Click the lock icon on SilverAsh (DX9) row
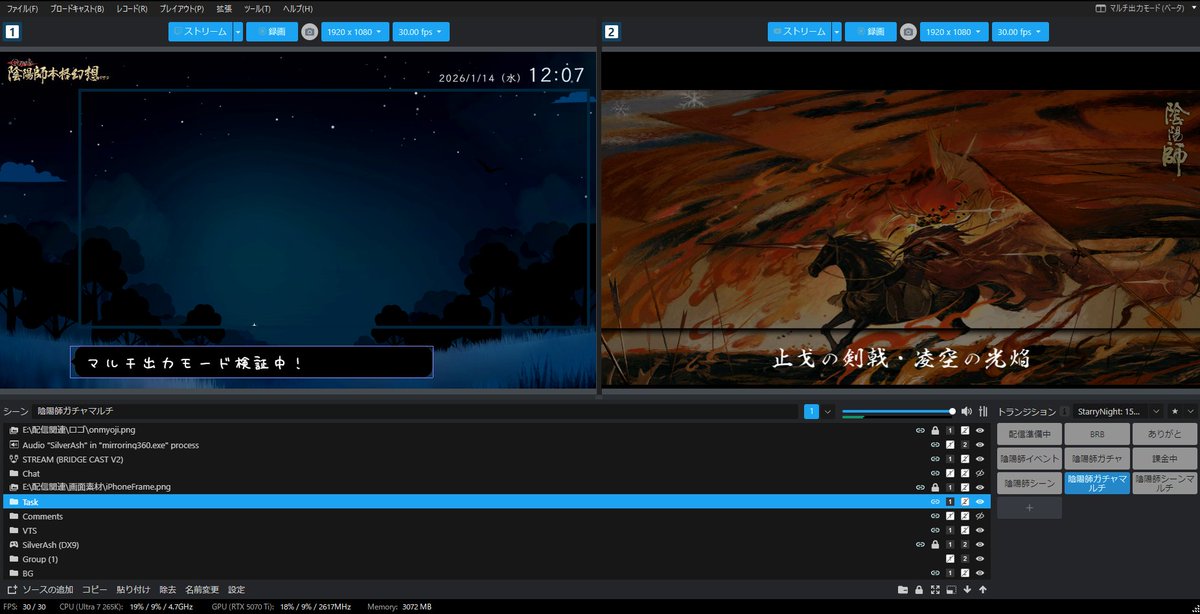Viewport: 1200px width, 614px height. pyautogui.click(x=935, y=544)
